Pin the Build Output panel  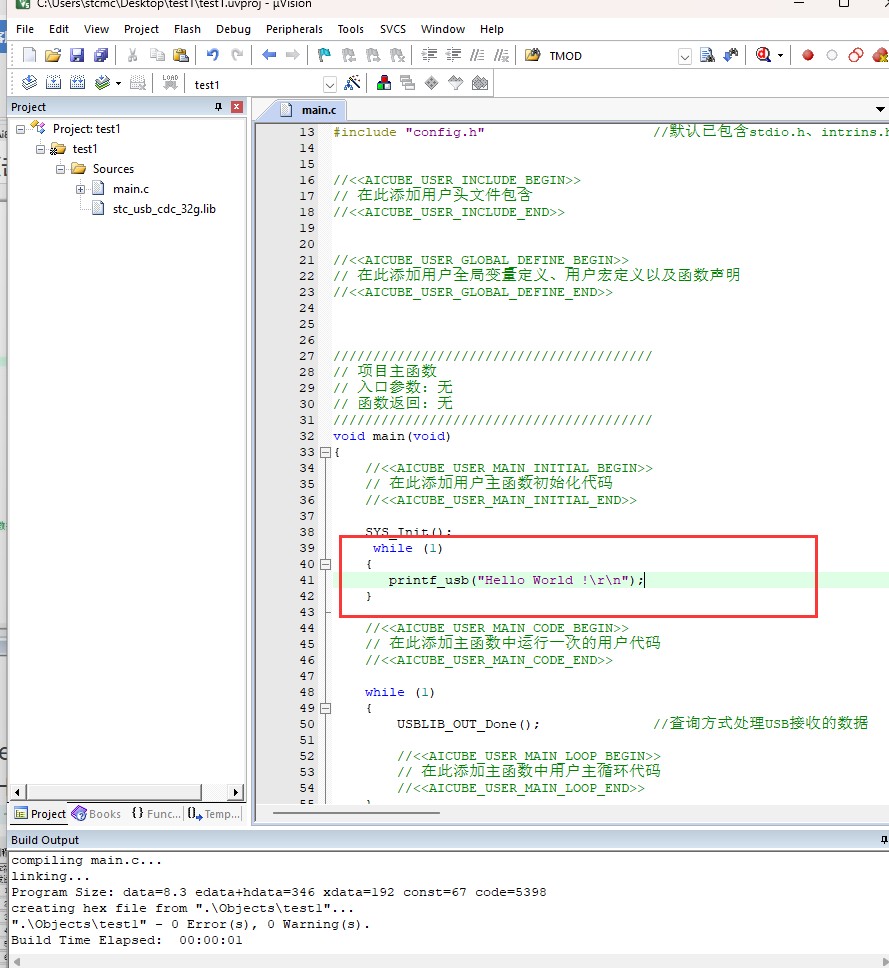pyautogui.click(x=884, y=840)
